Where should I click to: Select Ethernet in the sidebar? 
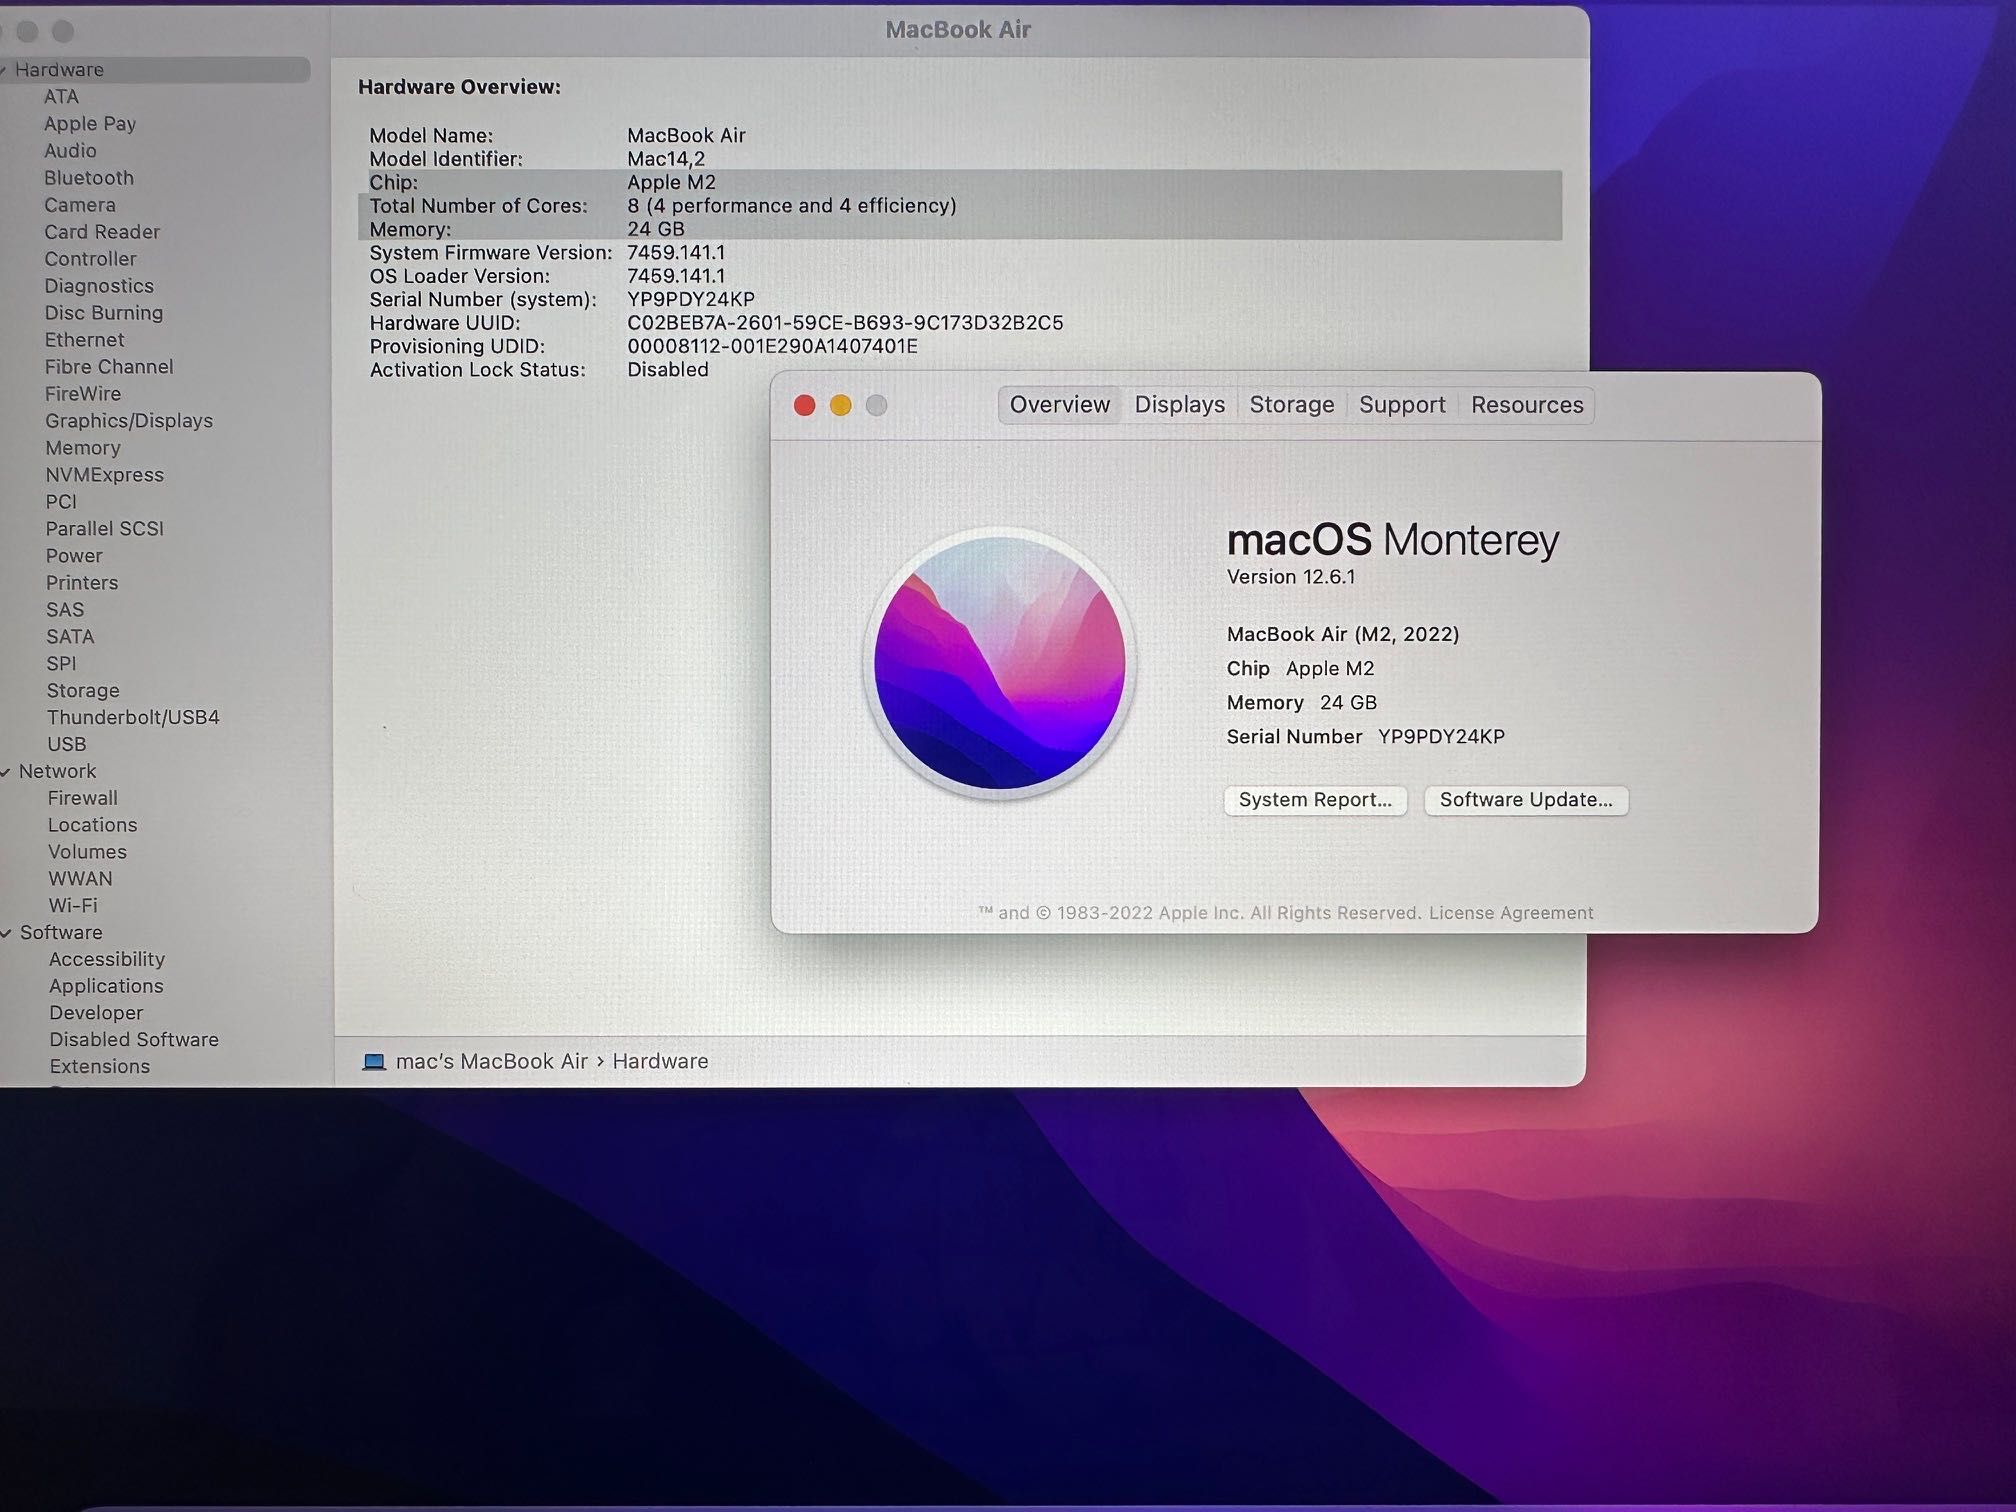point(84,340)
